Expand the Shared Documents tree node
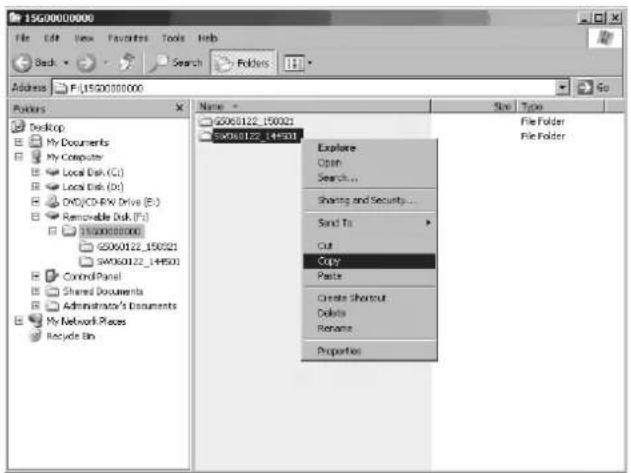This screenshot has height=473, width=631. (36, 291)
